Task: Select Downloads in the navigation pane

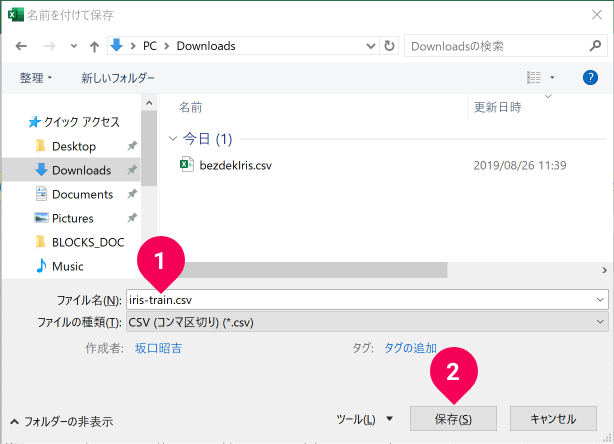Action: [x=73, y=170]
